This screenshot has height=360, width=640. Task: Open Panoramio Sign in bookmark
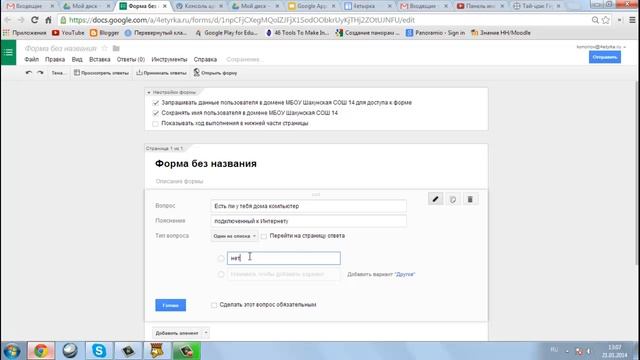436,33
